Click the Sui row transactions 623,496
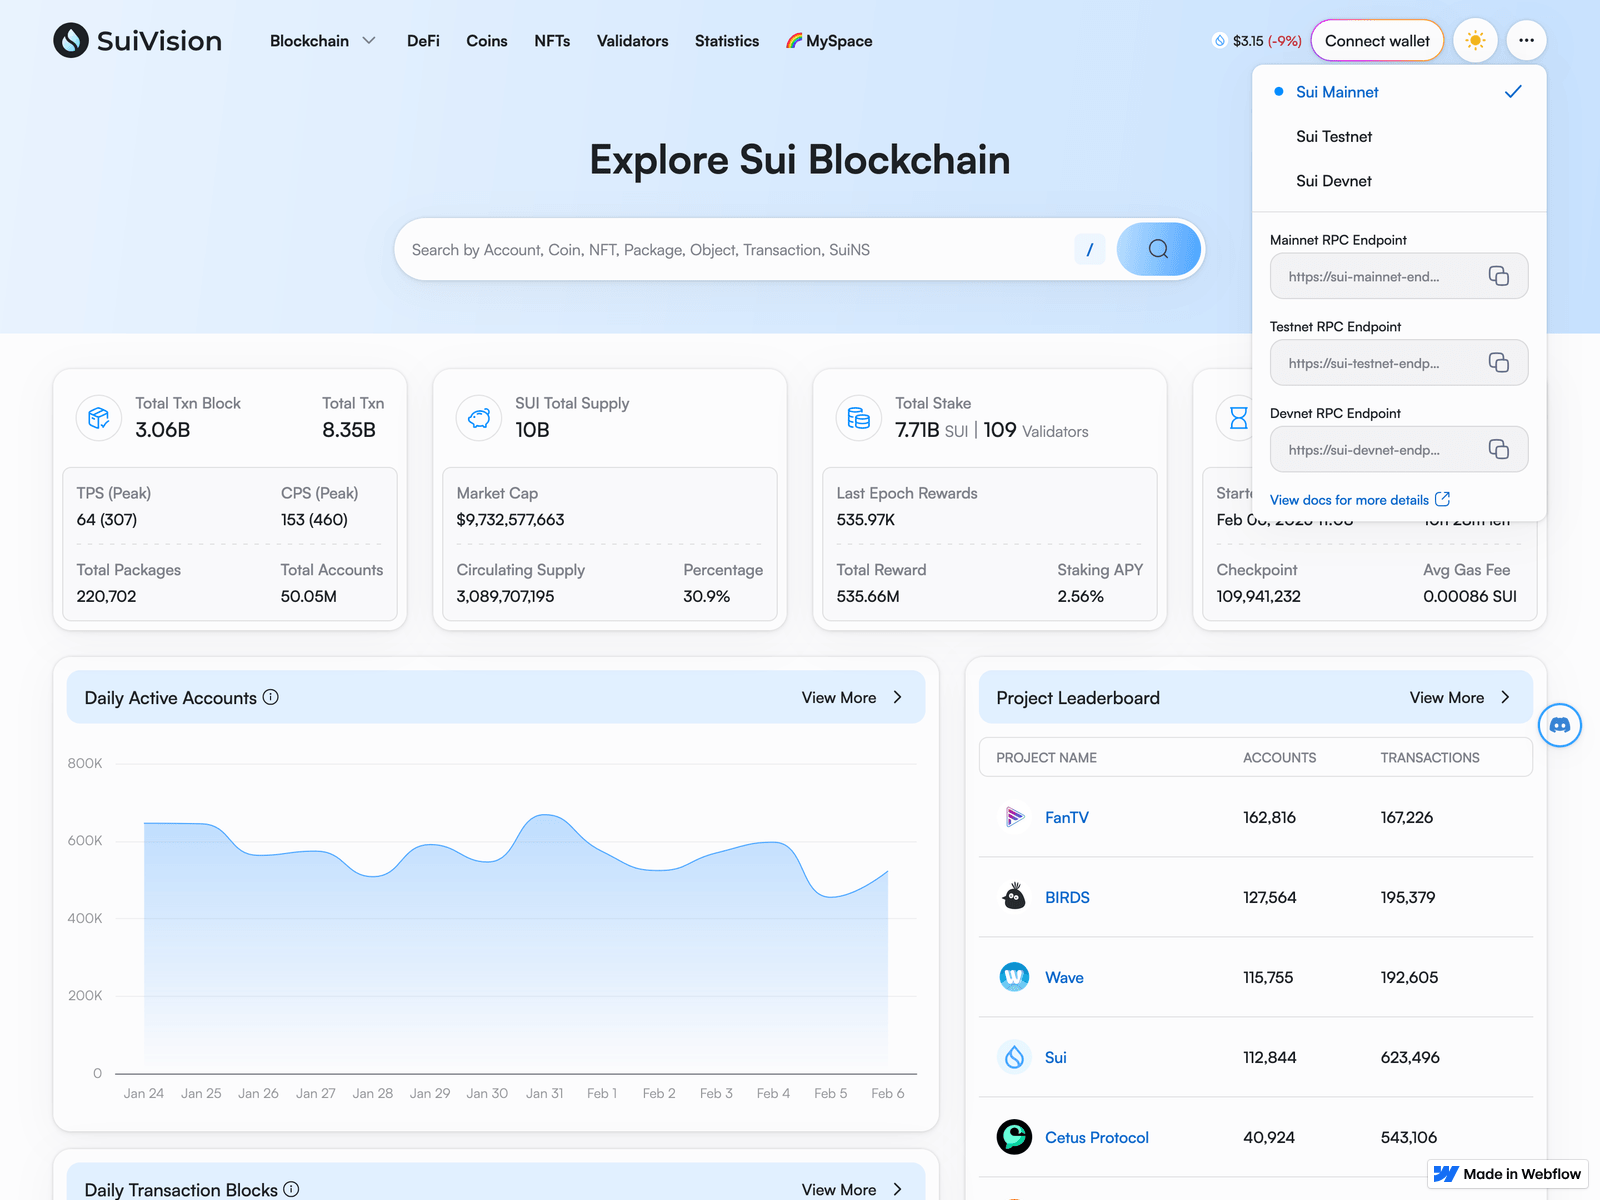Image resolution: width=1600 pixels, height=1200 pixels. tap(1410, 1057)
